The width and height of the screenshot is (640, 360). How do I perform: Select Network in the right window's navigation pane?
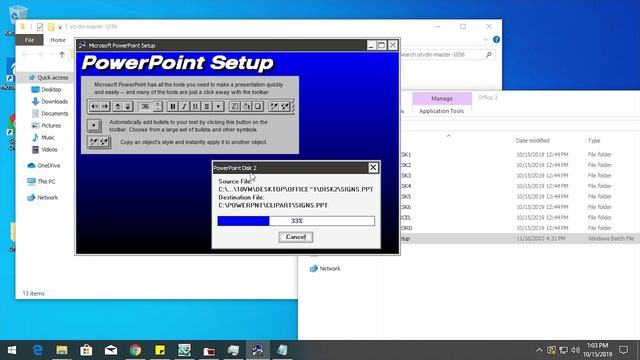pyautogui.click(x=325, y=269)
